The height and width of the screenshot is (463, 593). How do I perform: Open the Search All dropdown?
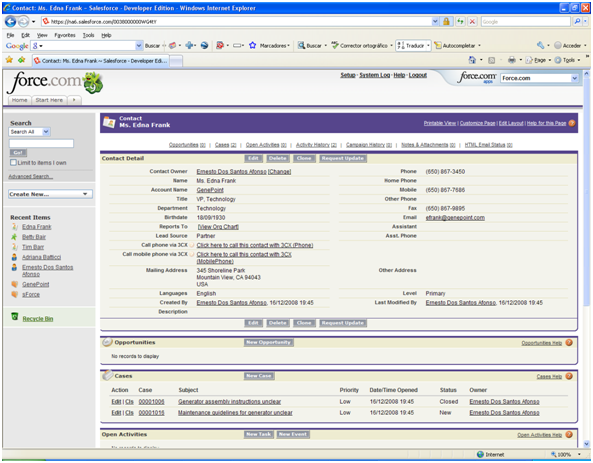coord(29,132)
